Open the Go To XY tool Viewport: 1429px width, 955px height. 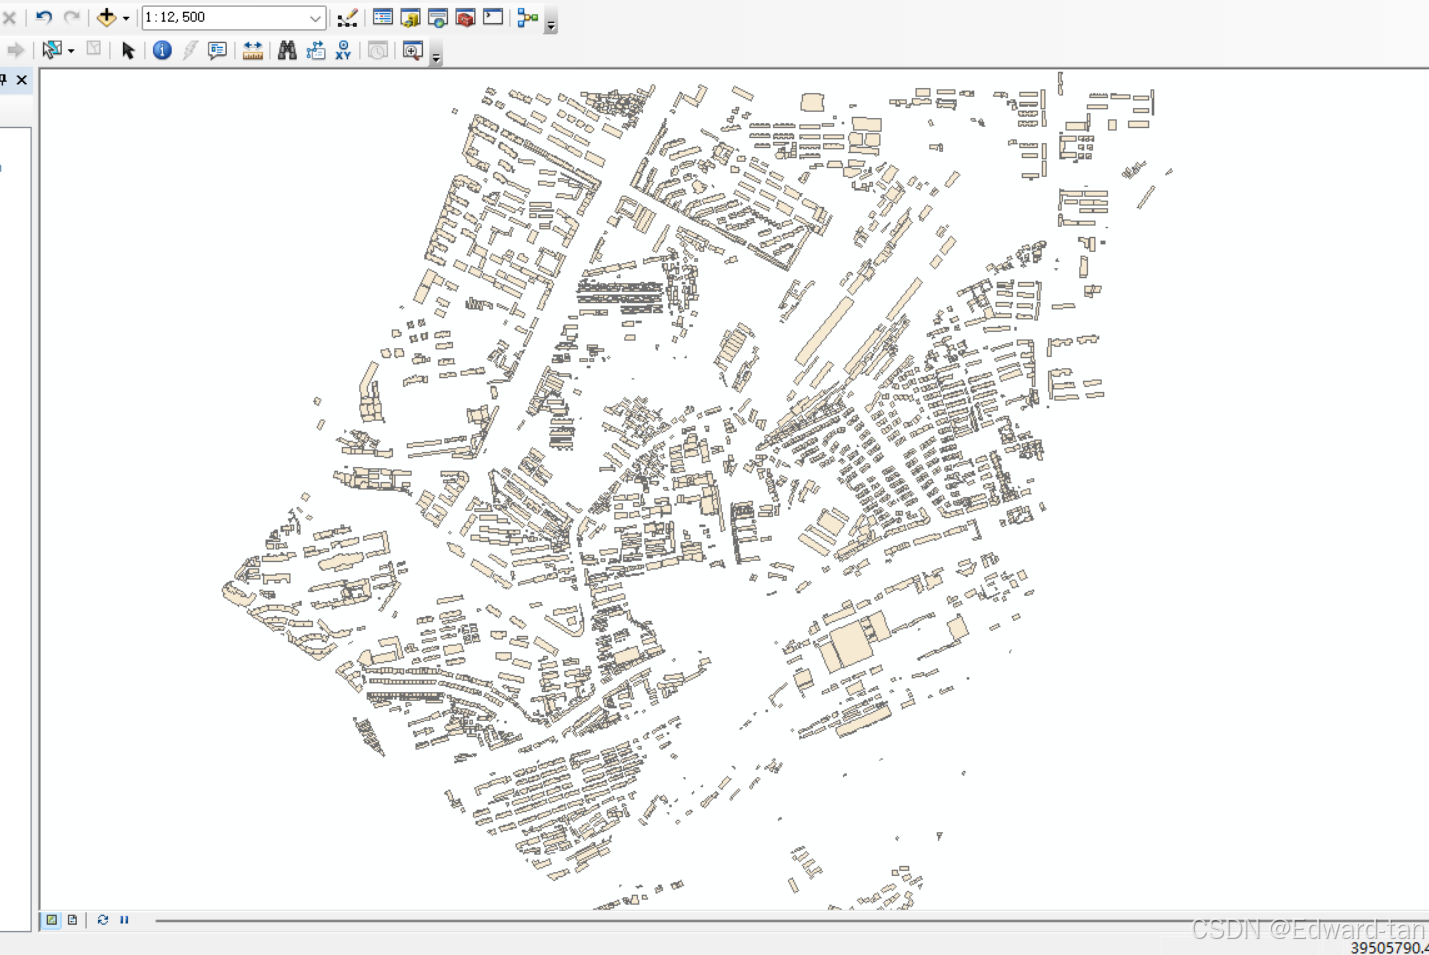(344, 50)
